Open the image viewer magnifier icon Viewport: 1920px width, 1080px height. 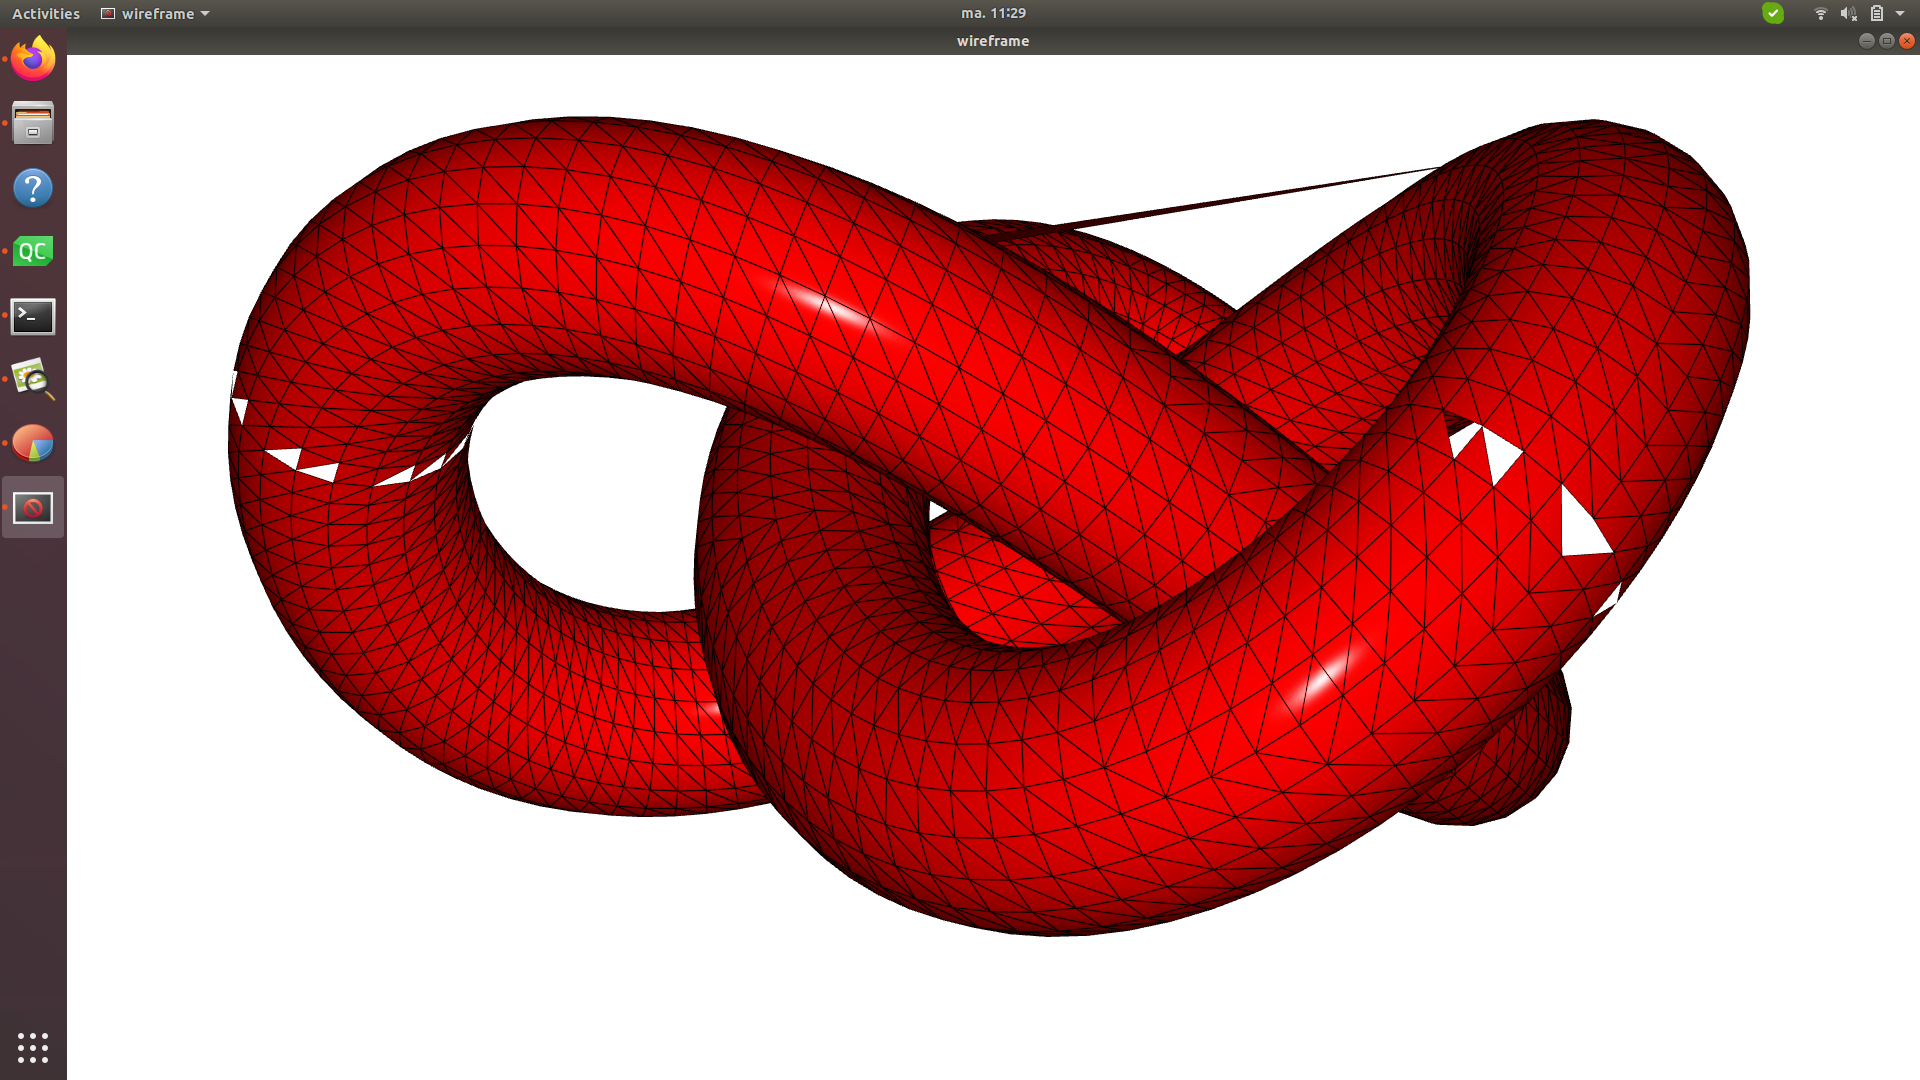click(x=33, y=380)
